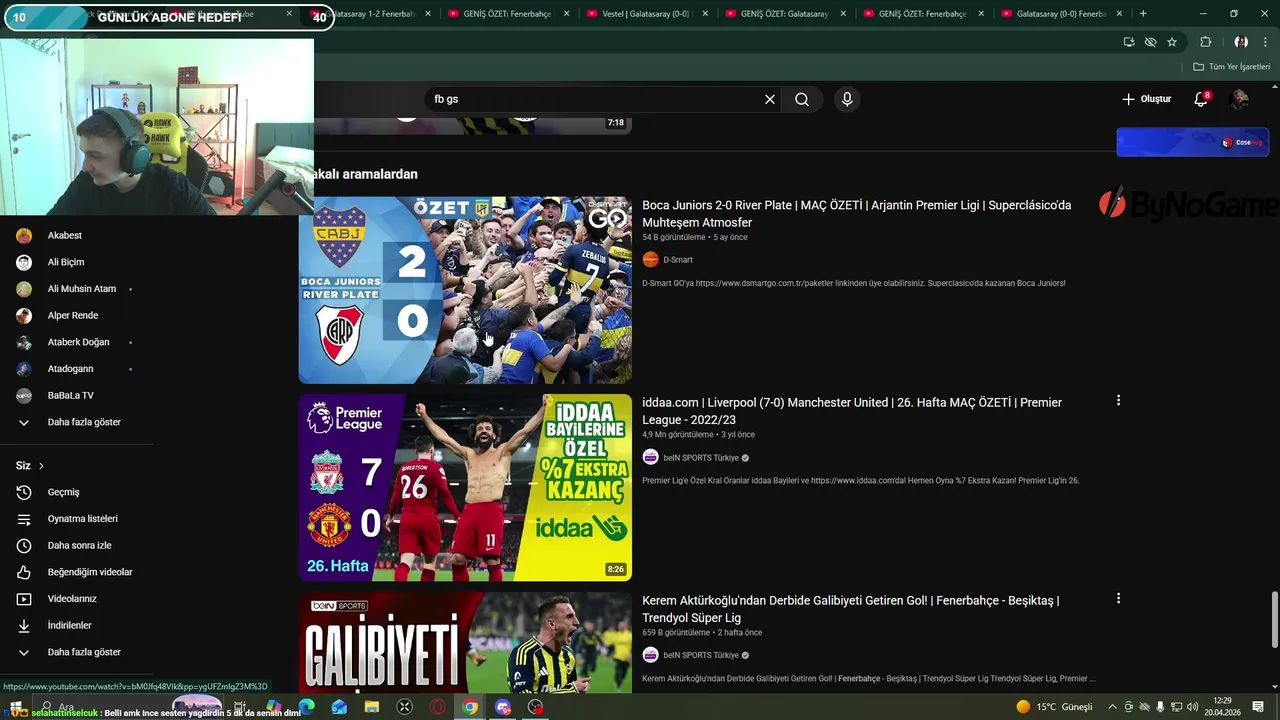This screenshot has width=1280, height=720.
Task: Open Chrome three-dot menu
Action: click(x=1266, y=42)
